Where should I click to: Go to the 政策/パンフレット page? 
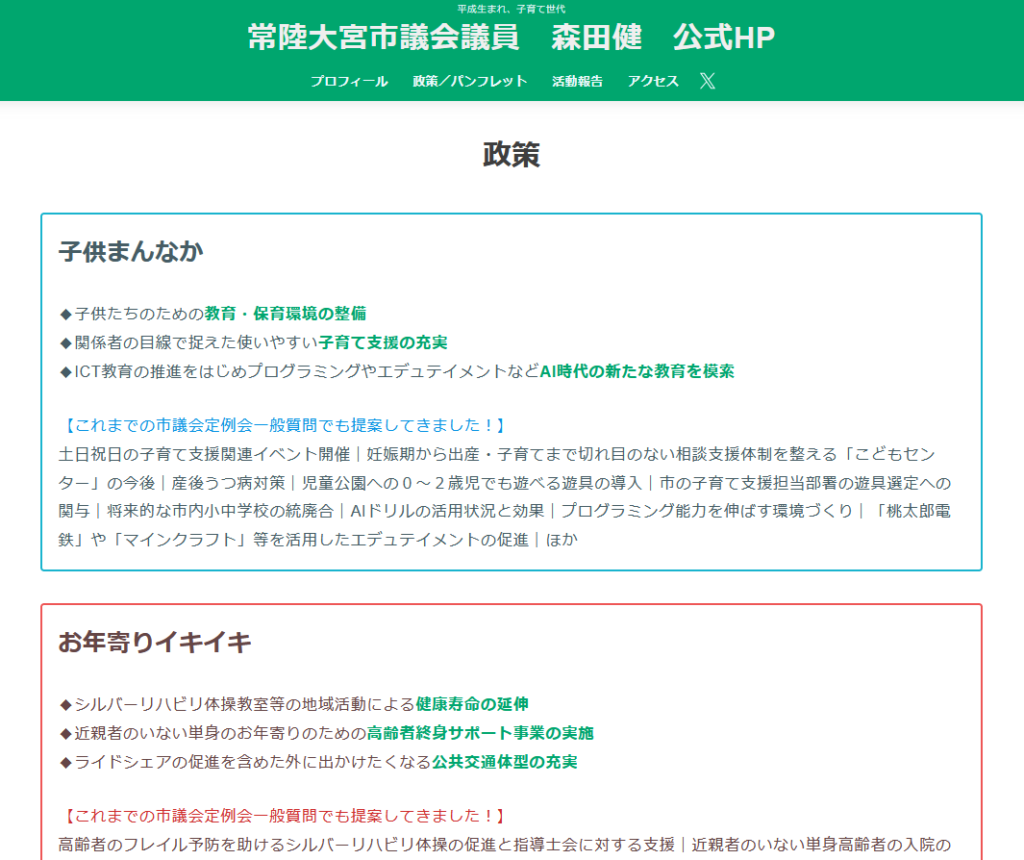[x=469, y=81]
